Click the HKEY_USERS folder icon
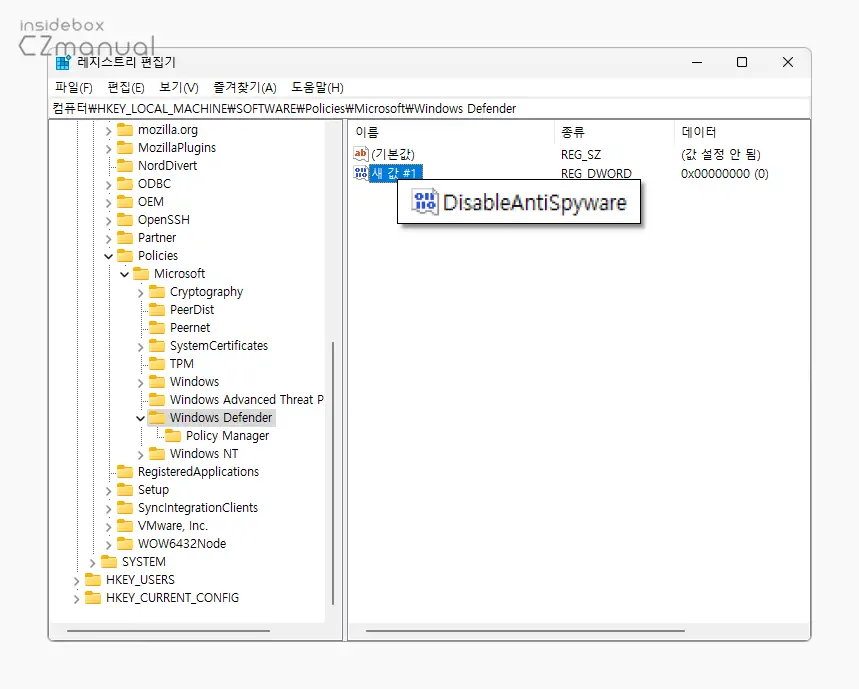 (93, 580)
